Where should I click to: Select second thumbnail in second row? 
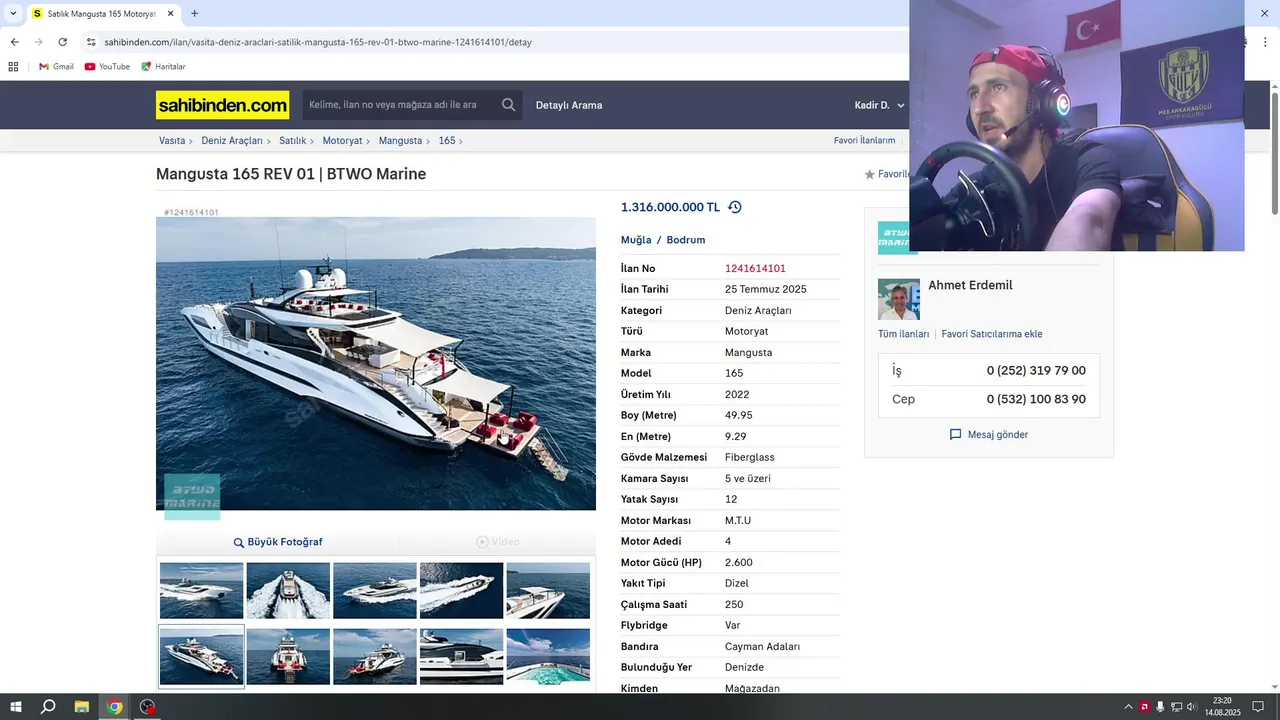click(x=288, y=656)
